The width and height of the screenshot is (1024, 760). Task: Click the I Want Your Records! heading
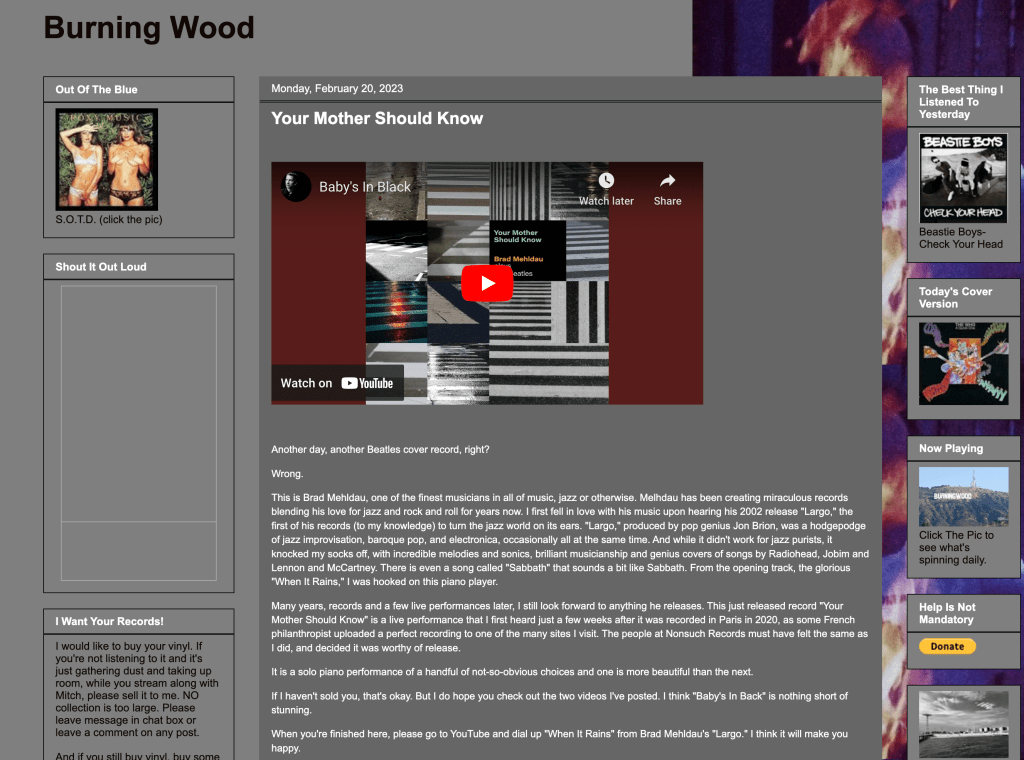coord(110,622)
